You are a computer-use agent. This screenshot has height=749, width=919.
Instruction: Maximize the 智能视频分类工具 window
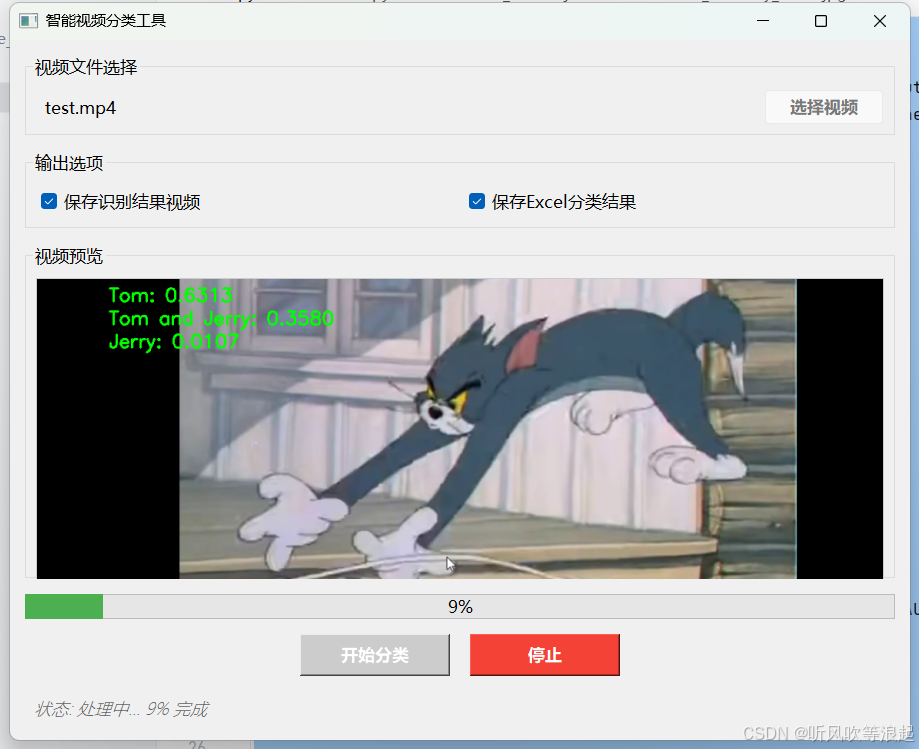[x=821, y=21]
